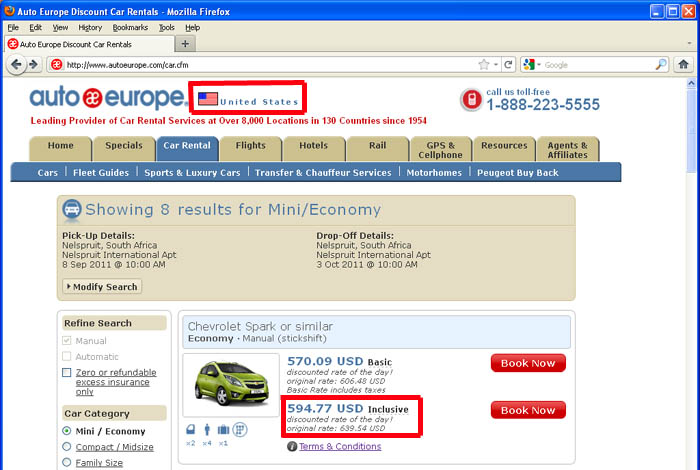Screen dimensions: 700x470
Task: Select the Family Size radio button
Action: pos(67,462)
